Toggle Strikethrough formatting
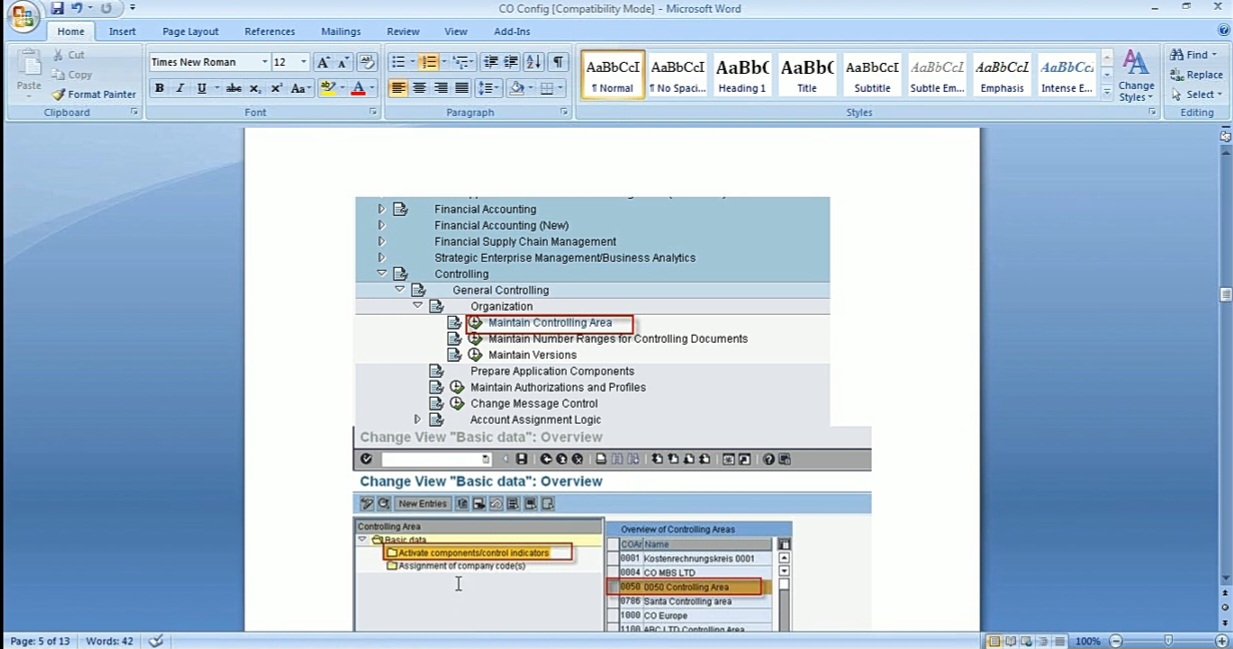Viewport: 1233px width, 649px height. coord(234,88)
